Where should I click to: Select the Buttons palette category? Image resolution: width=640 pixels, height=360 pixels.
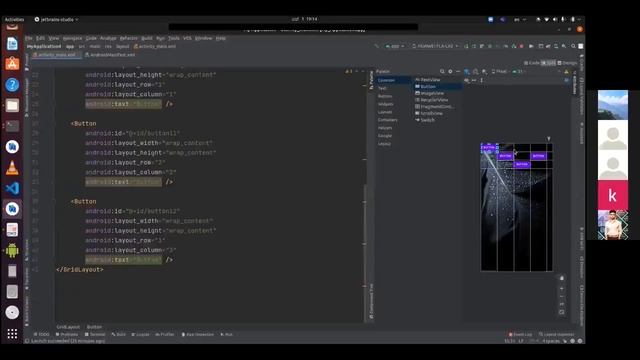(385, 96)
